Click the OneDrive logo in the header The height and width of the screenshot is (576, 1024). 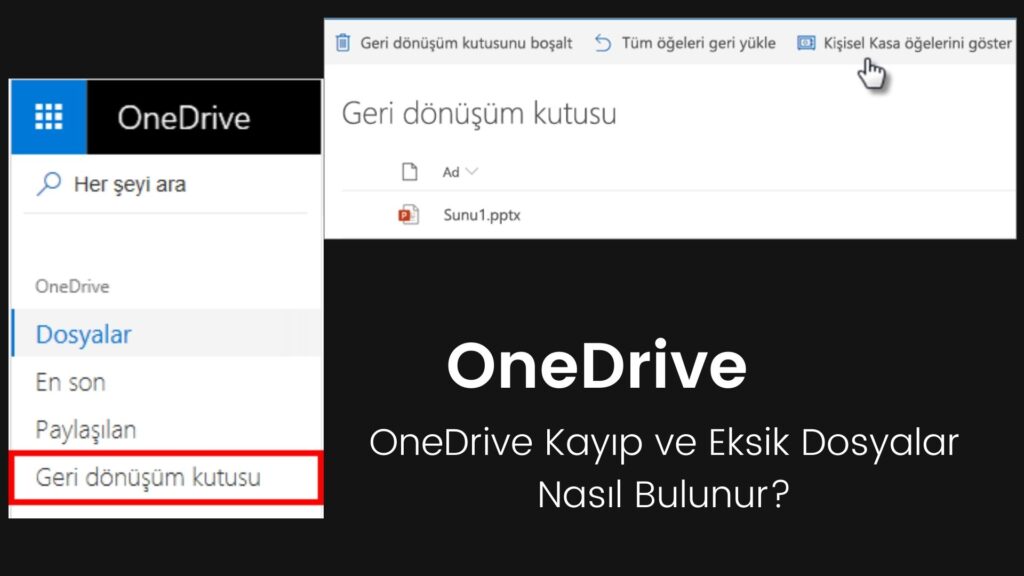click(x=185, y=118)
